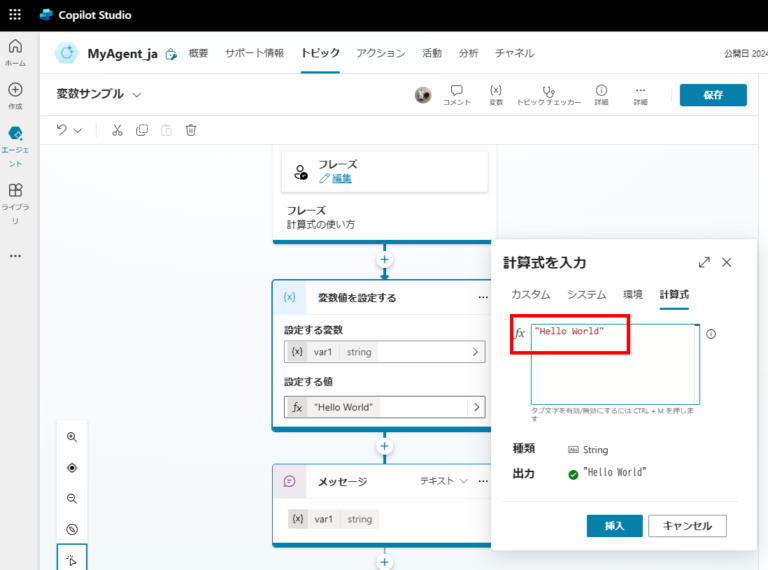Switch to the システム tab

point(586,294)
